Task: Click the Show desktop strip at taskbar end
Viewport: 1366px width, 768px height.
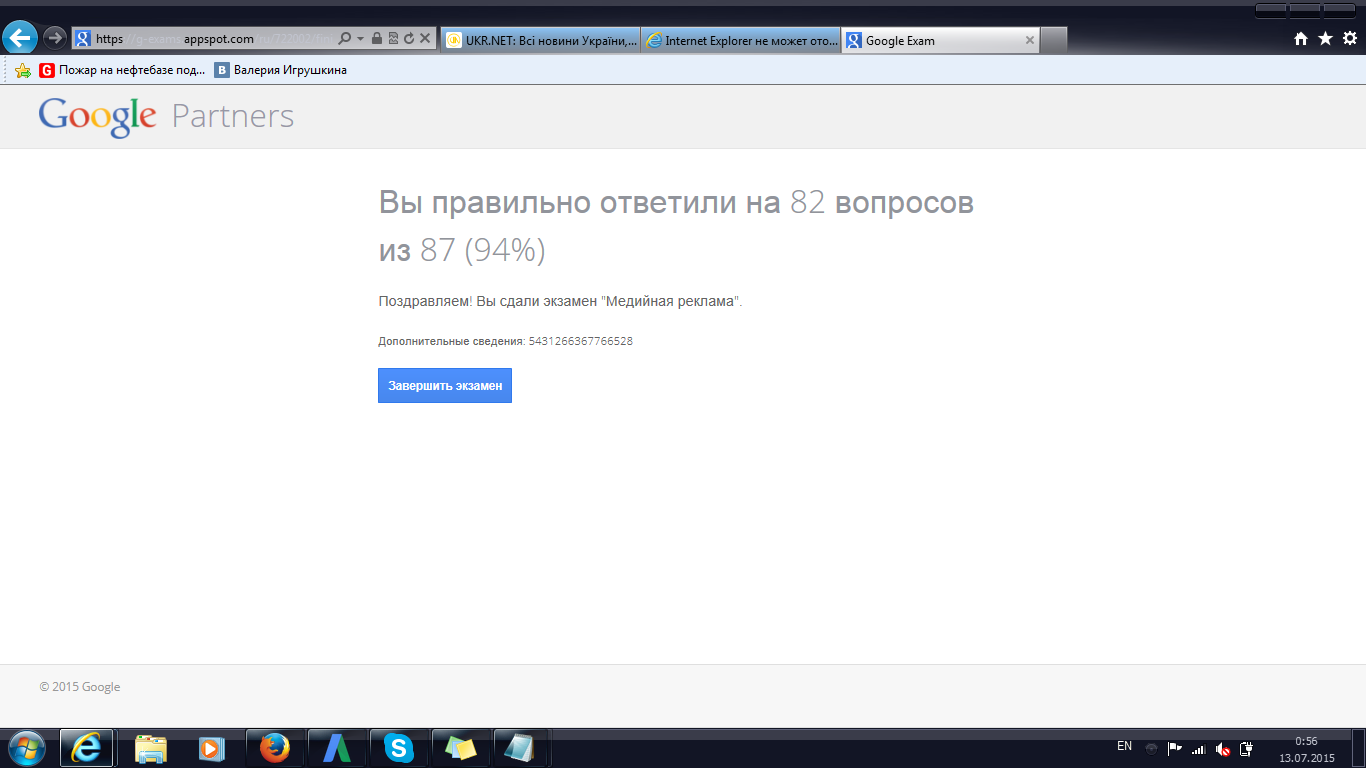Action: pyautogui.click(x=1359, y=748)
